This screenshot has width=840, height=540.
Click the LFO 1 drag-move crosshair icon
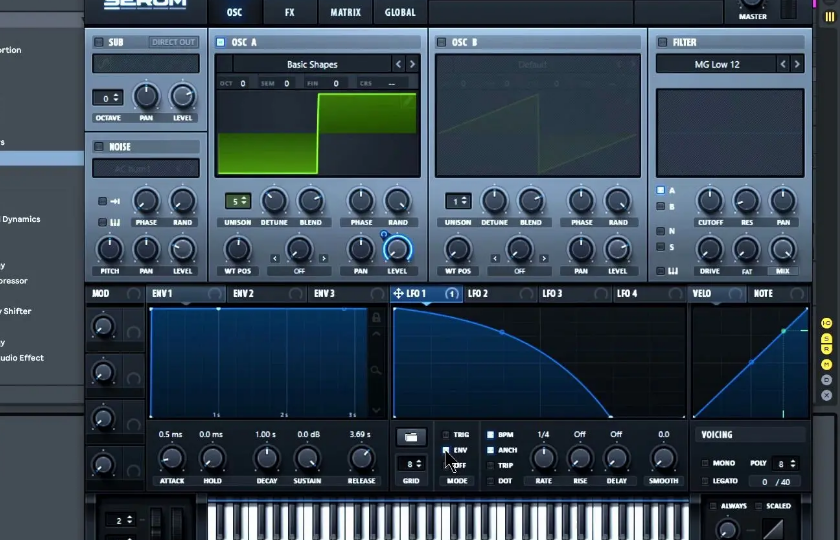399,294
